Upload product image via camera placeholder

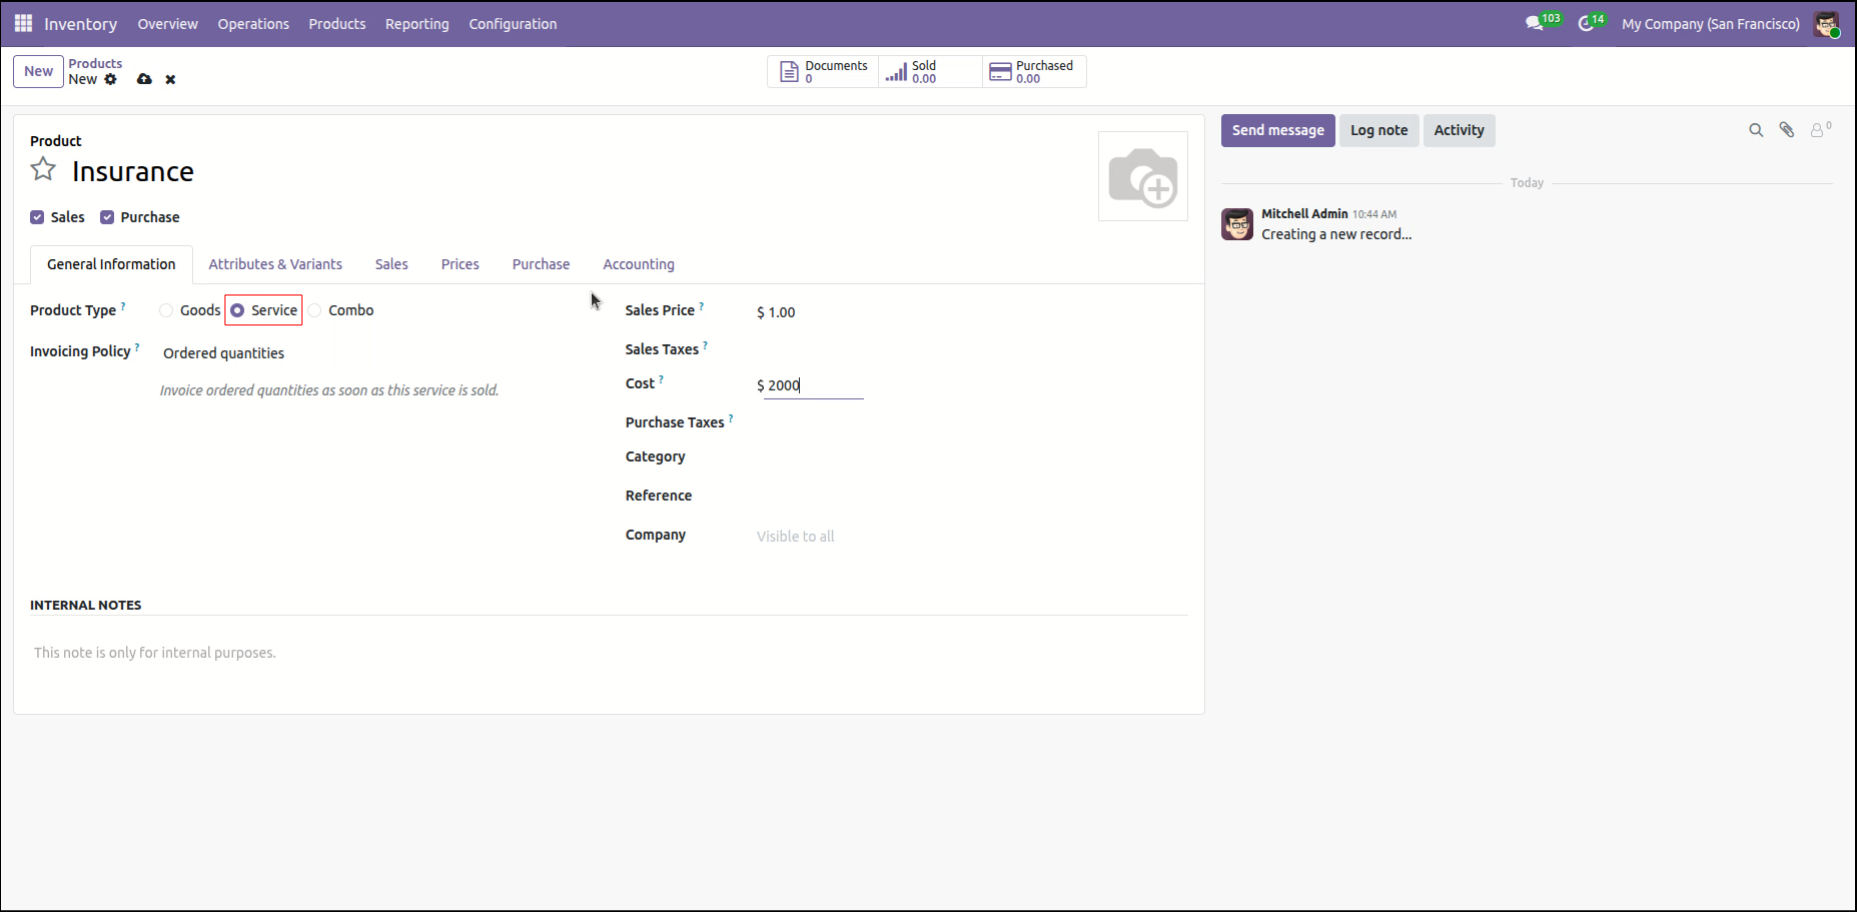(1143, 176)
